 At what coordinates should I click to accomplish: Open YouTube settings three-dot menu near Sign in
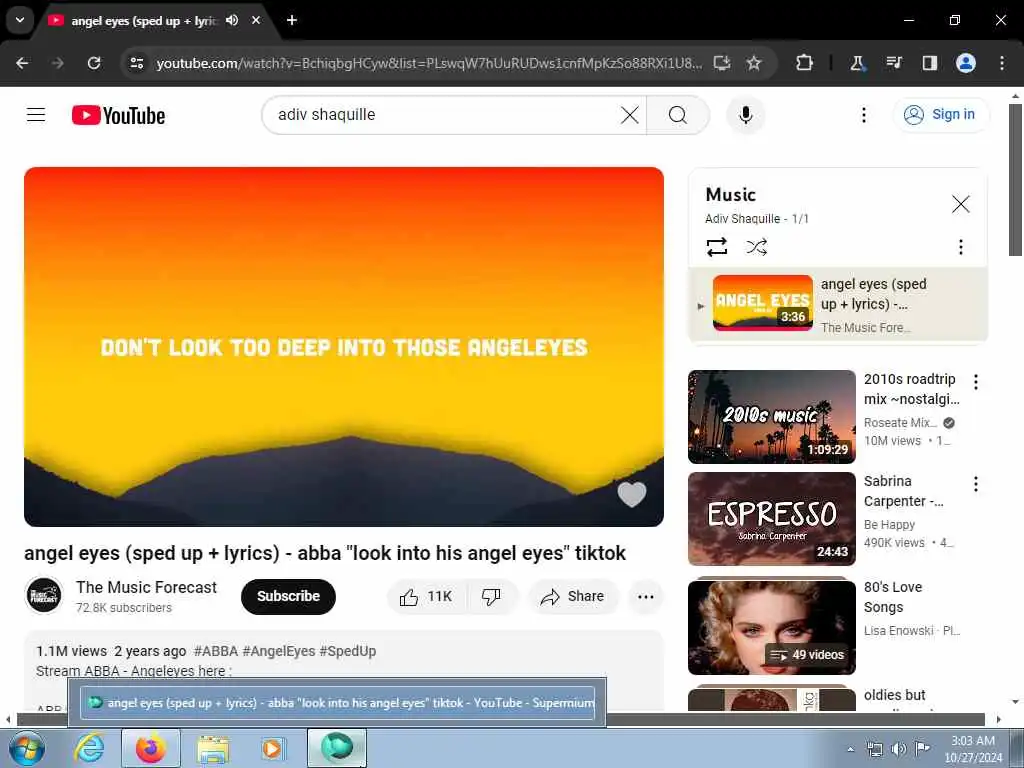pos(863,115)
